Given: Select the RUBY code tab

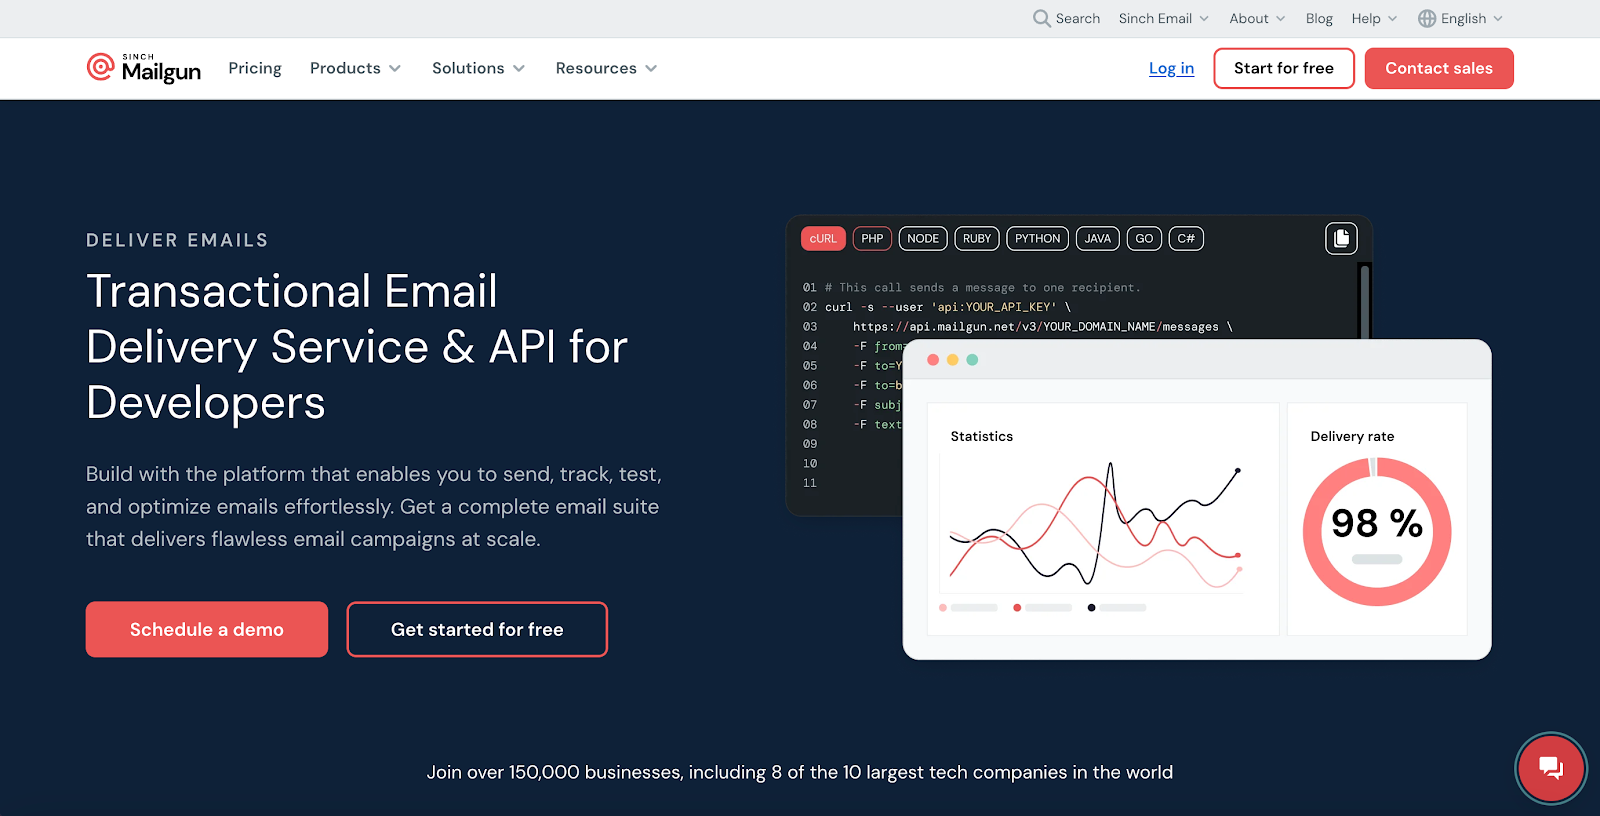Looking at the screenshot, I should (x=977, y=238).
